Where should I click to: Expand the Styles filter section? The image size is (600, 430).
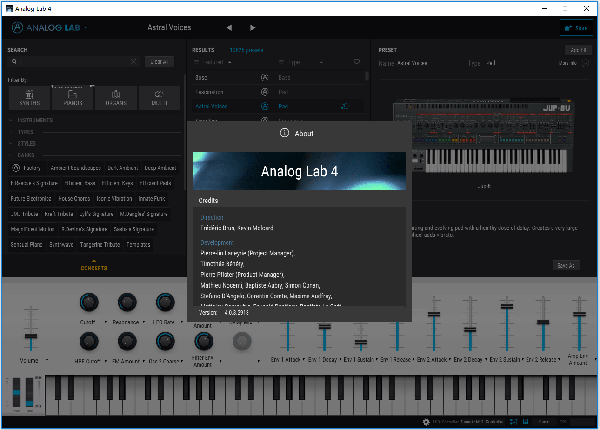pyautogui.click(x=23, y=143)
